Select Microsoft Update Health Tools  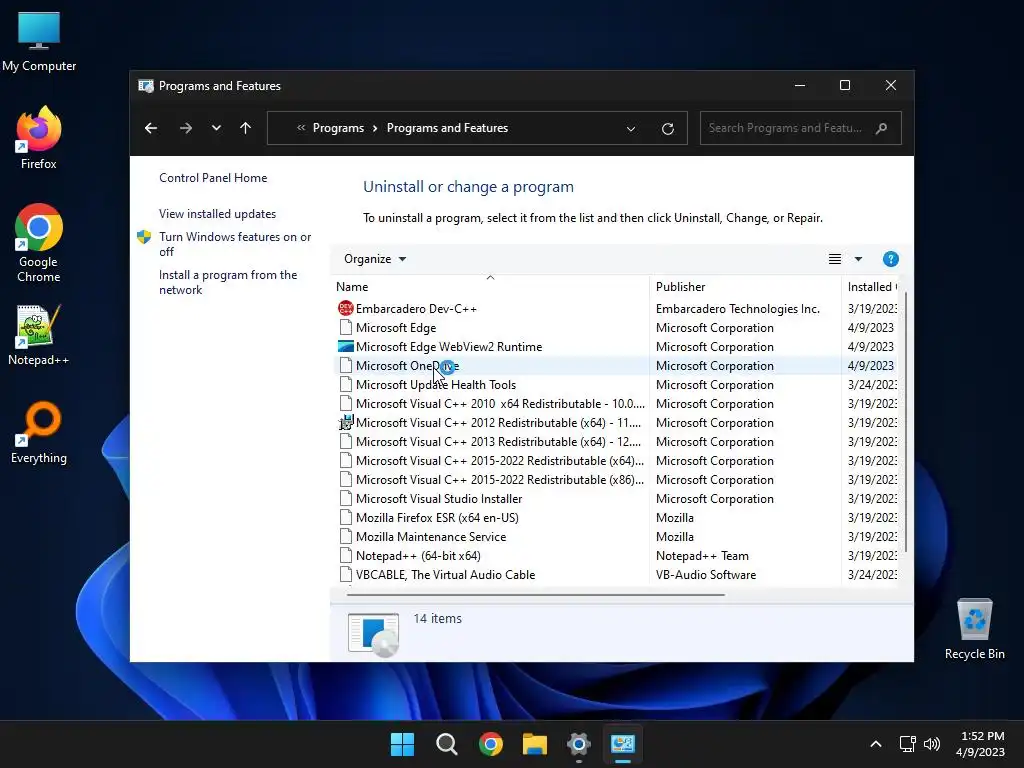point(436,385)
